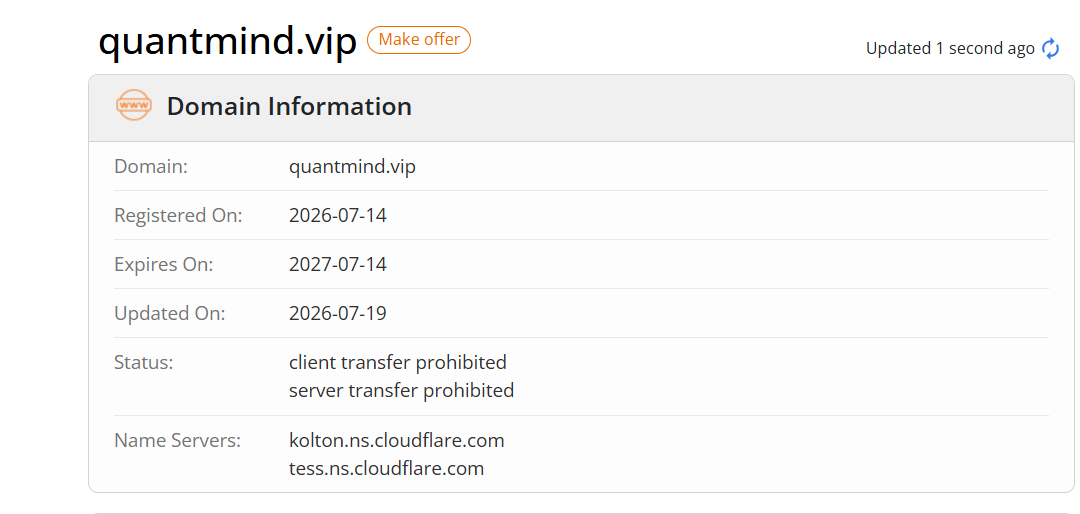Click the Status label
The height and width of the screenshot is (514, 1080).
click(143, 362)
